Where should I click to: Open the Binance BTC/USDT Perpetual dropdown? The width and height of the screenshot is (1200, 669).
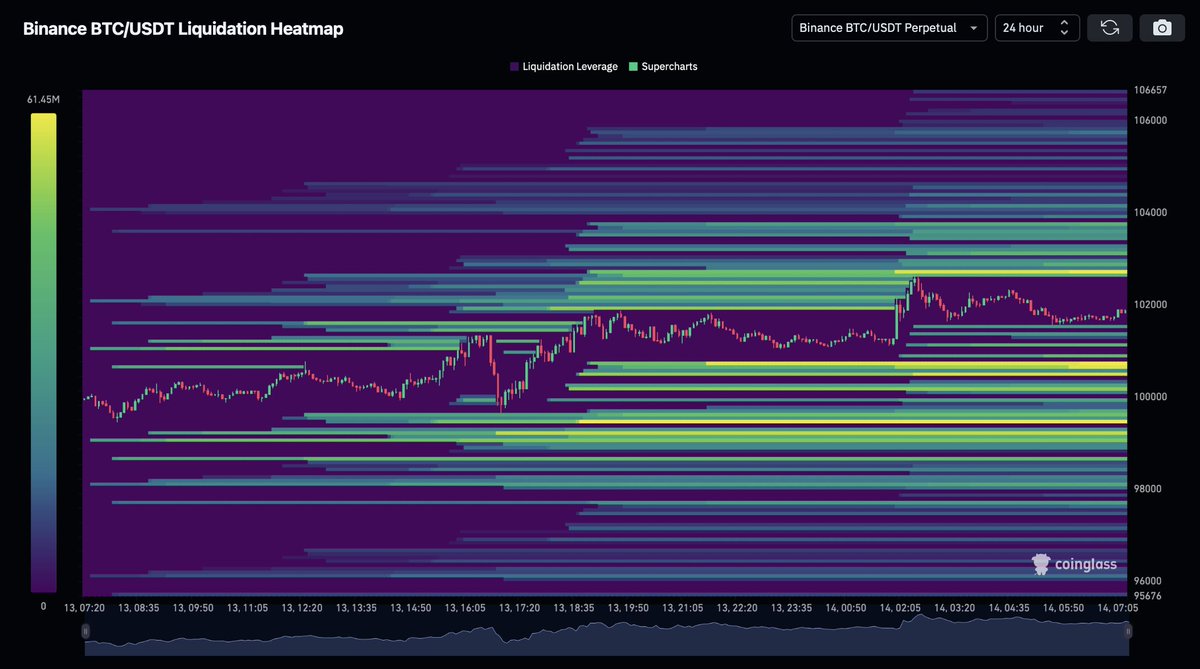(889, 28)
